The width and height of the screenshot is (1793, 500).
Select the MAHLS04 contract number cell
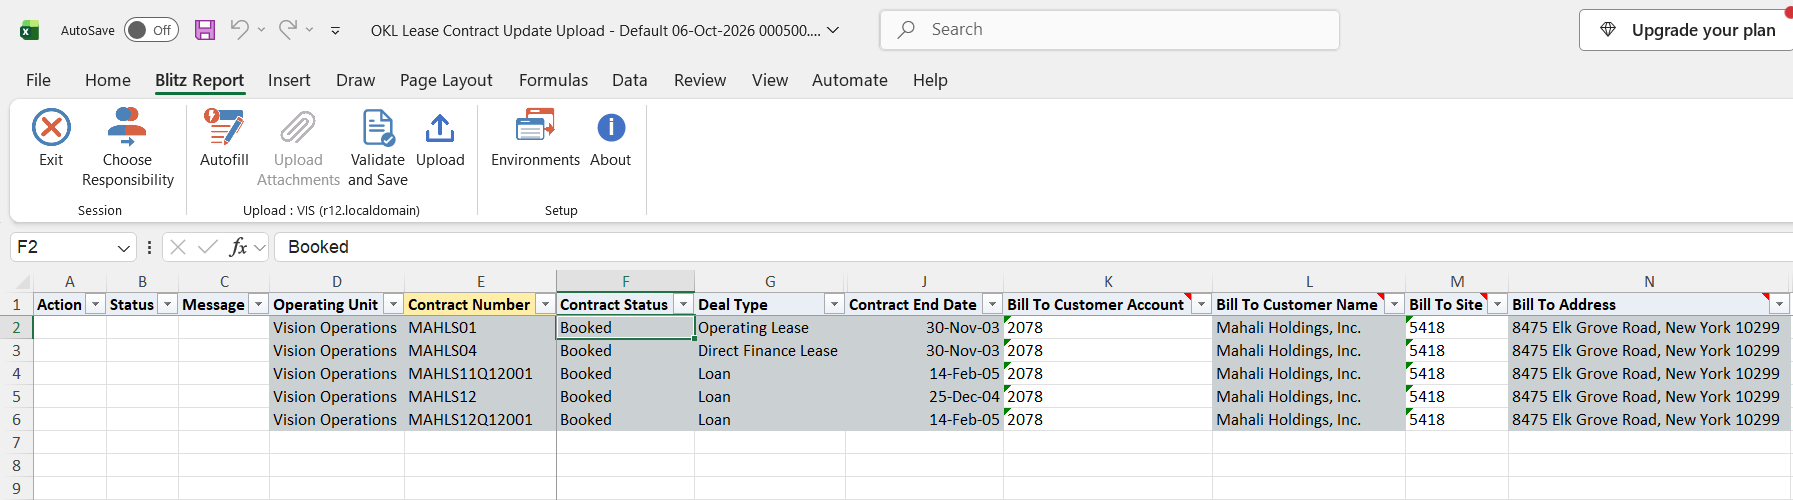(480, 351)
